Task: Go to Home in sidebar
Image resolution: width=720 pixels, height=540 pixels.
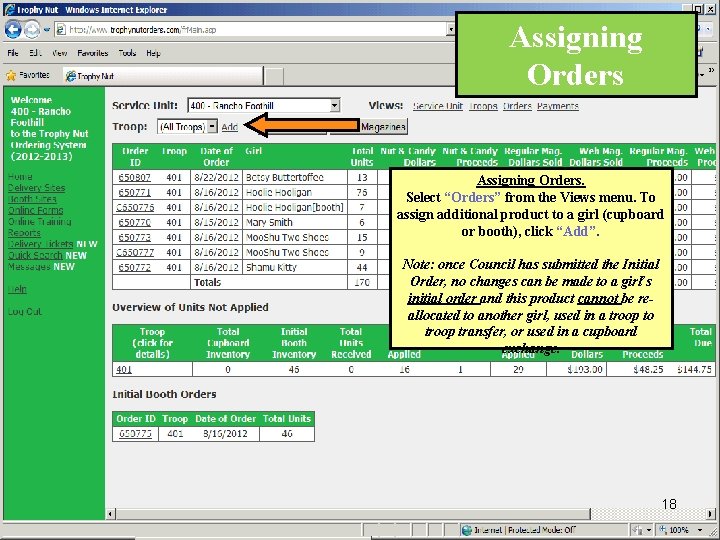Action: pyautogui.click(x=20, y=177)
